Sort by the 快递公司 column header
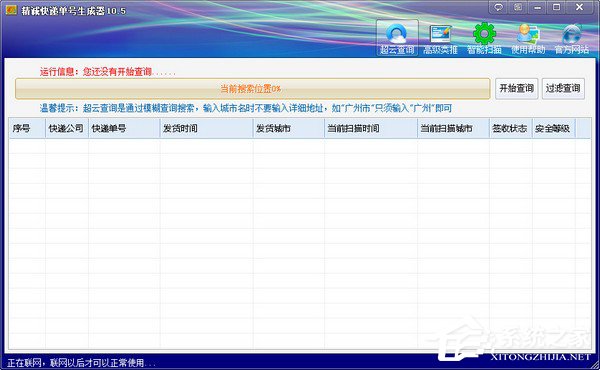This screenshot has width=600, height=370. pyautogui.click(x=67, y=128)
